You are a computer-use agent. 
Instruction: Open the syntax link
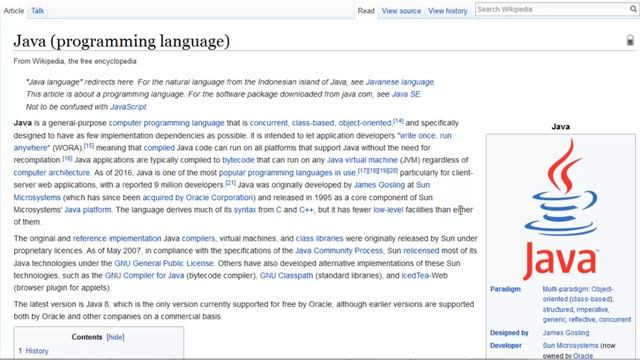pyautogui.click(x=245, y=210)
